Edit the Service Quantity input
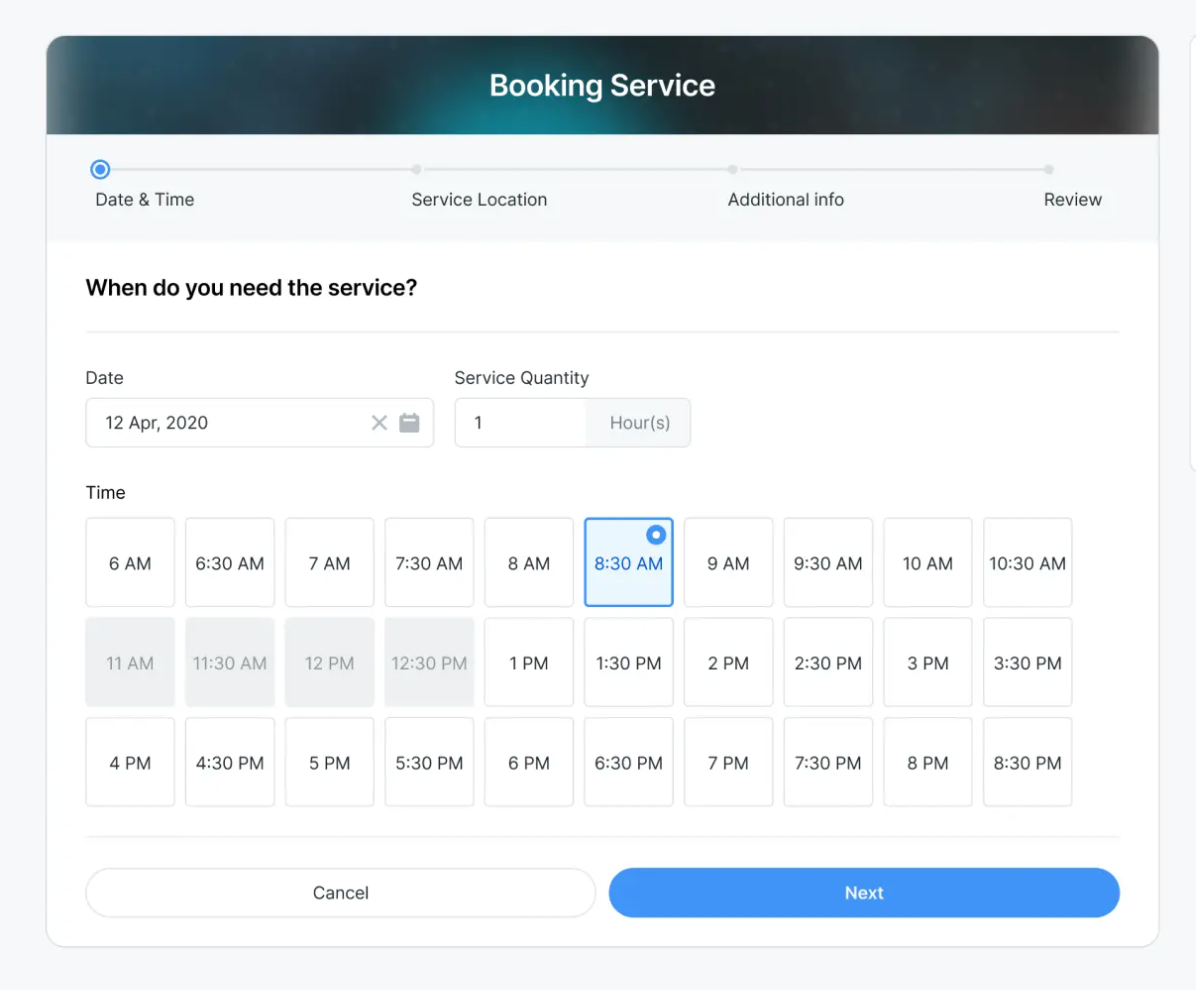 pos(520,423)
